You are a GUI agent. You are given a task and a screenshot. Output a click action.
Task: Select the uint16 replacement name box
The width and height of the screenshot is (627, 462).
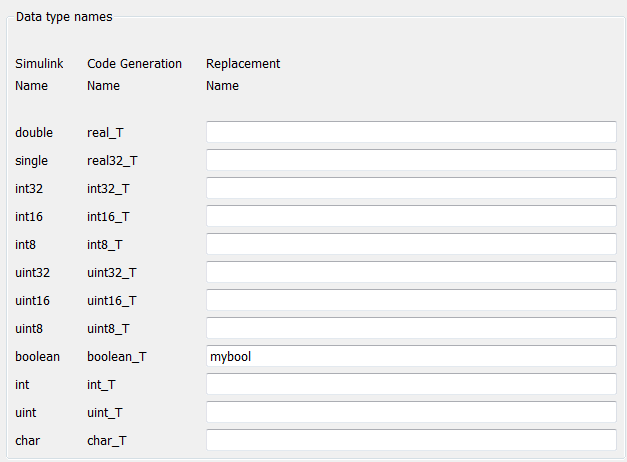pyautogui.click(x=411, y=300)
